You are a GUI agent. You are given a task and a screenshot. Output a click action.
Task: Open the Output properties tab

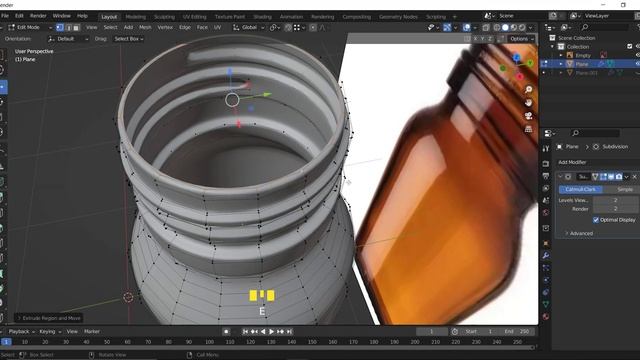point(546,176)
